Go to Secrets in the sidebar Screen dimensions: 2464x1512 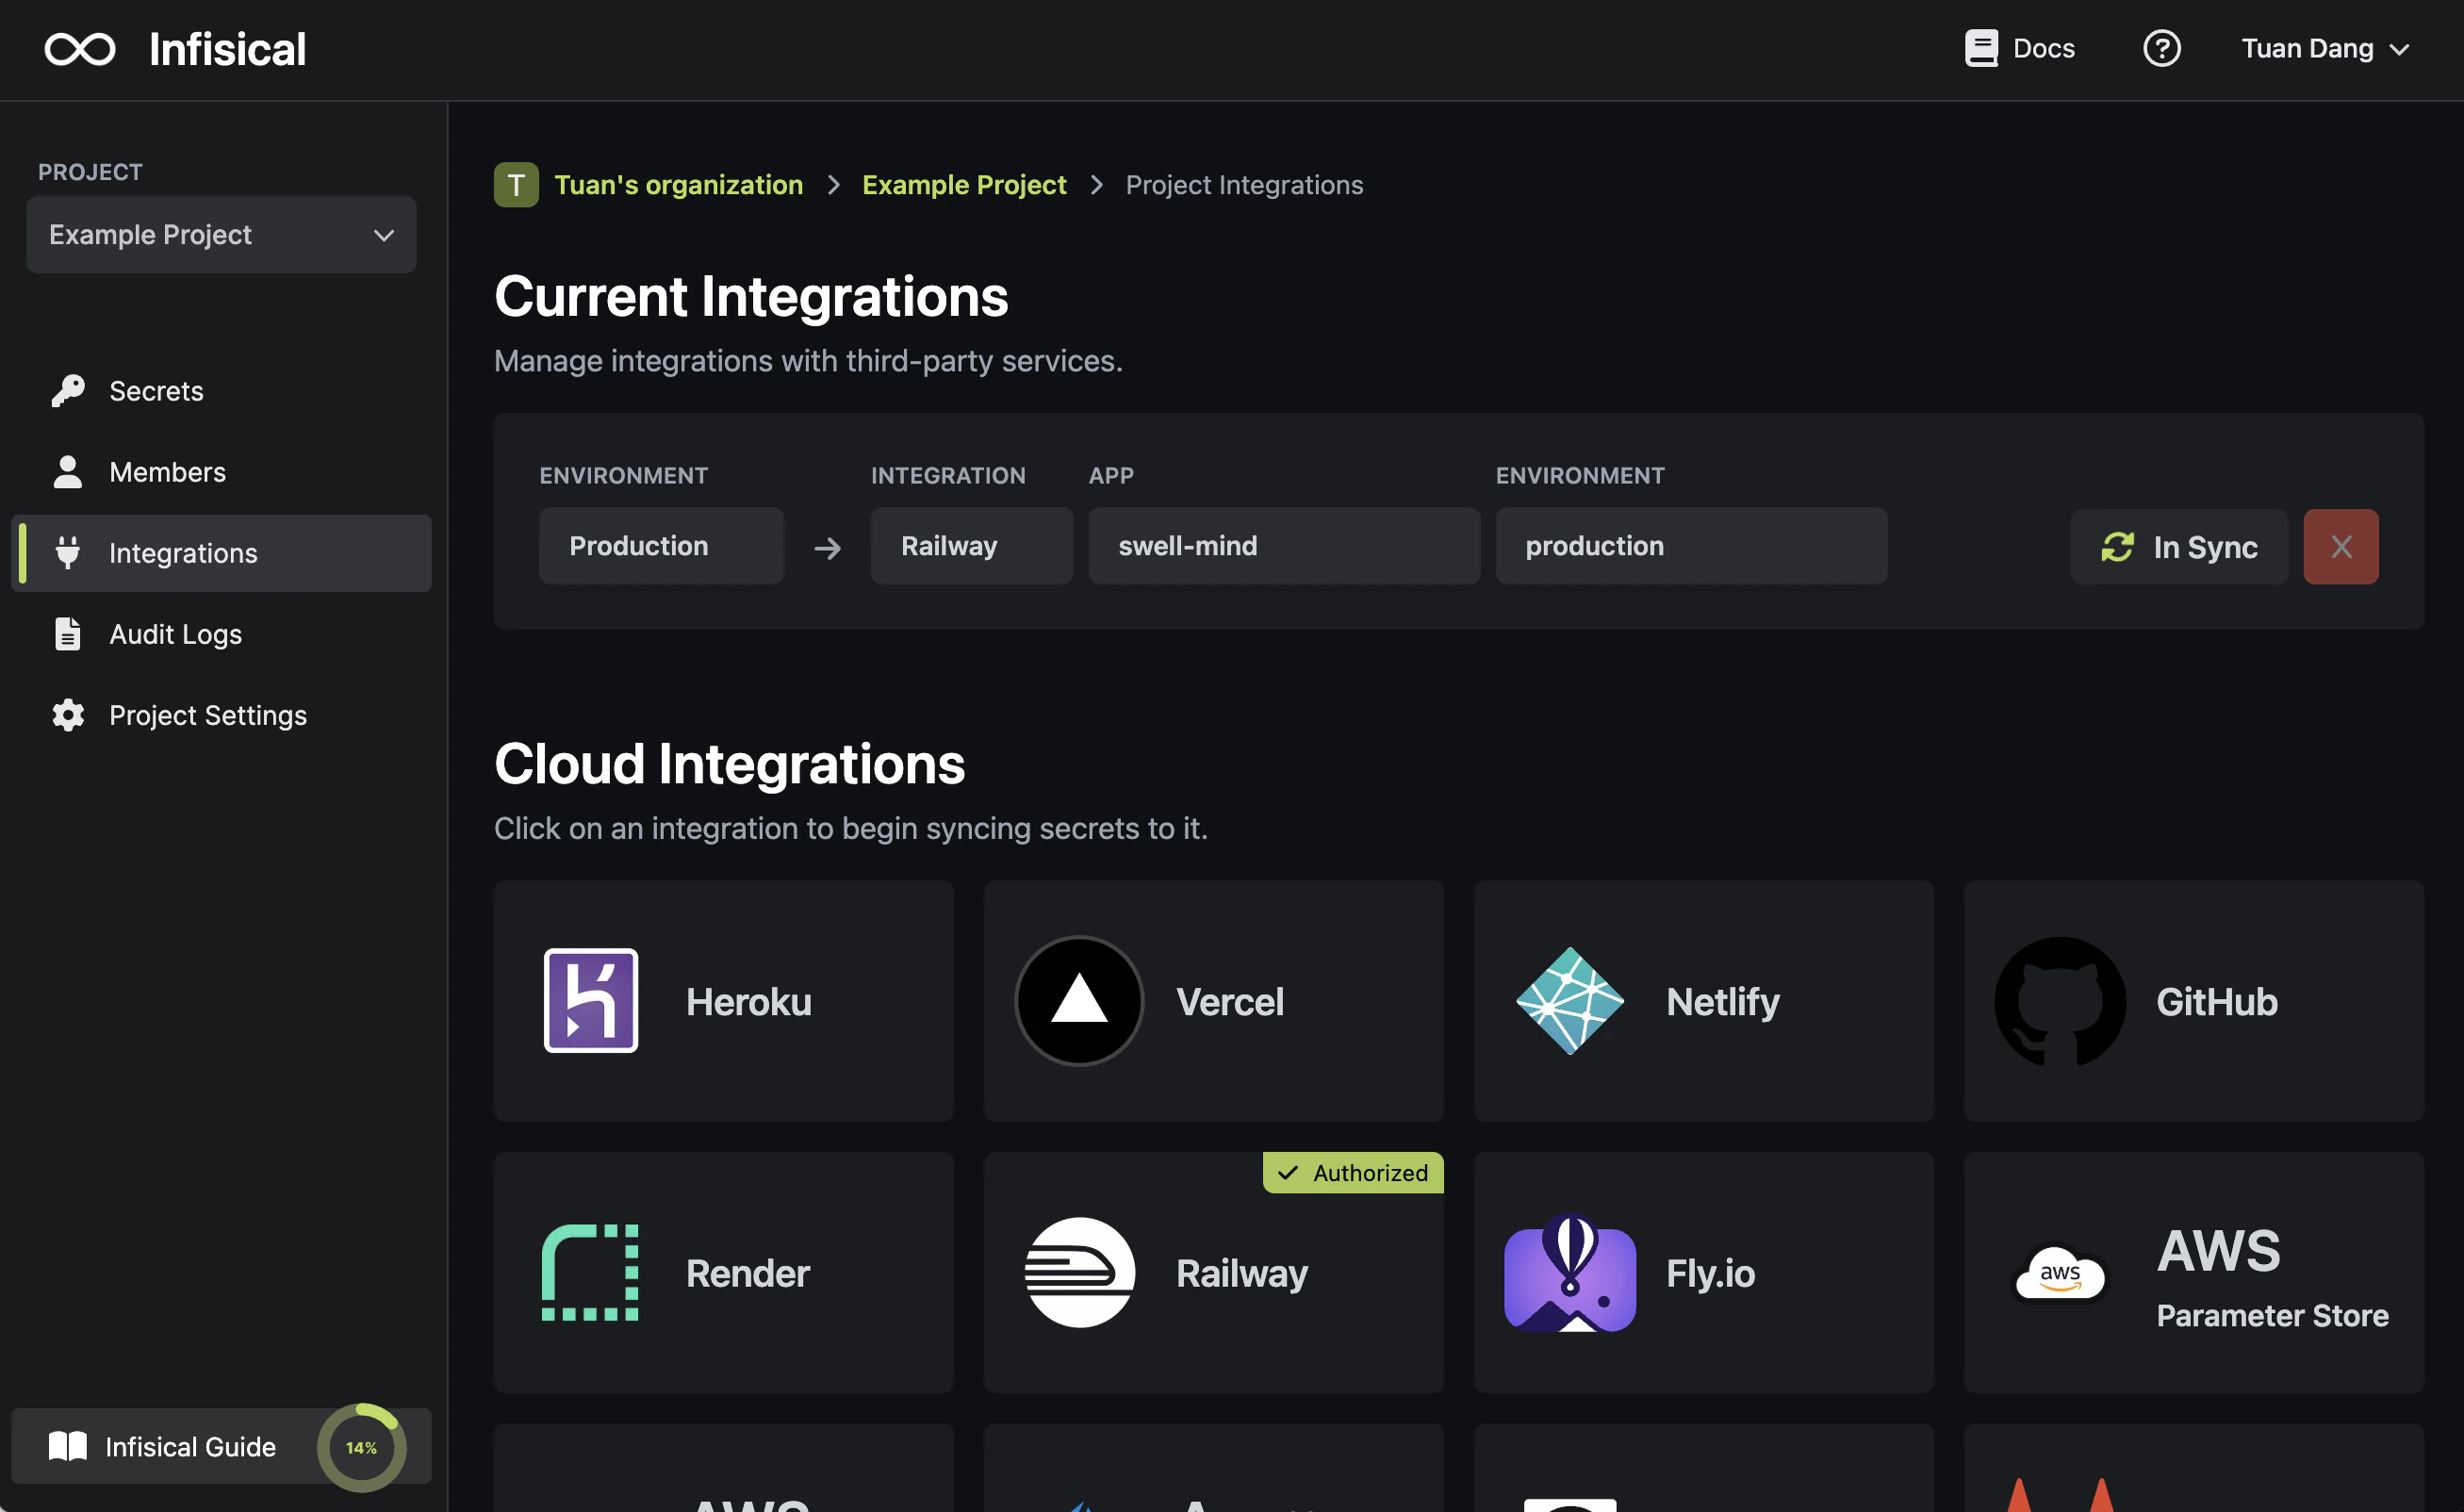click(x=221, y=391)
